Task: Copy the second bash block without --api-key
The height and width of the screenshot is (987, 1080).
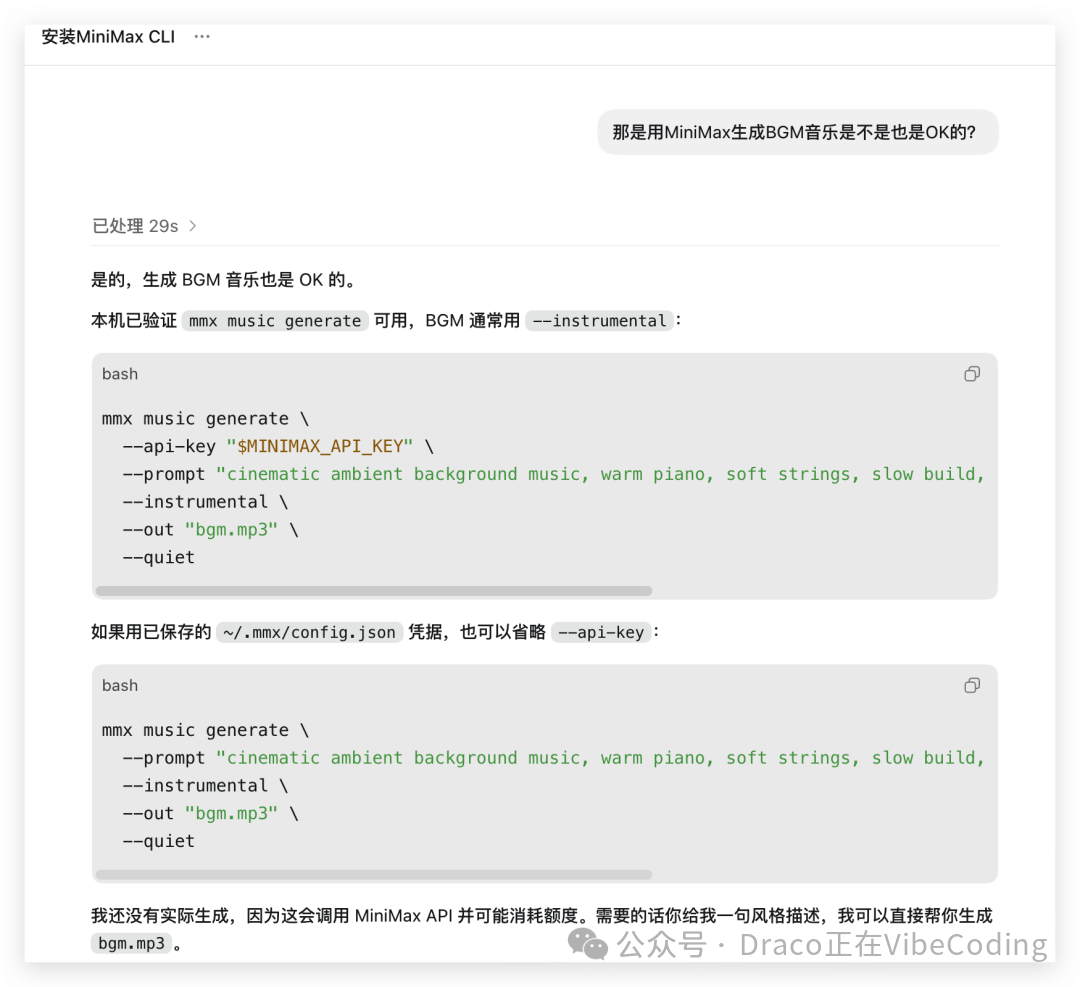Action: tap(972, 685)
